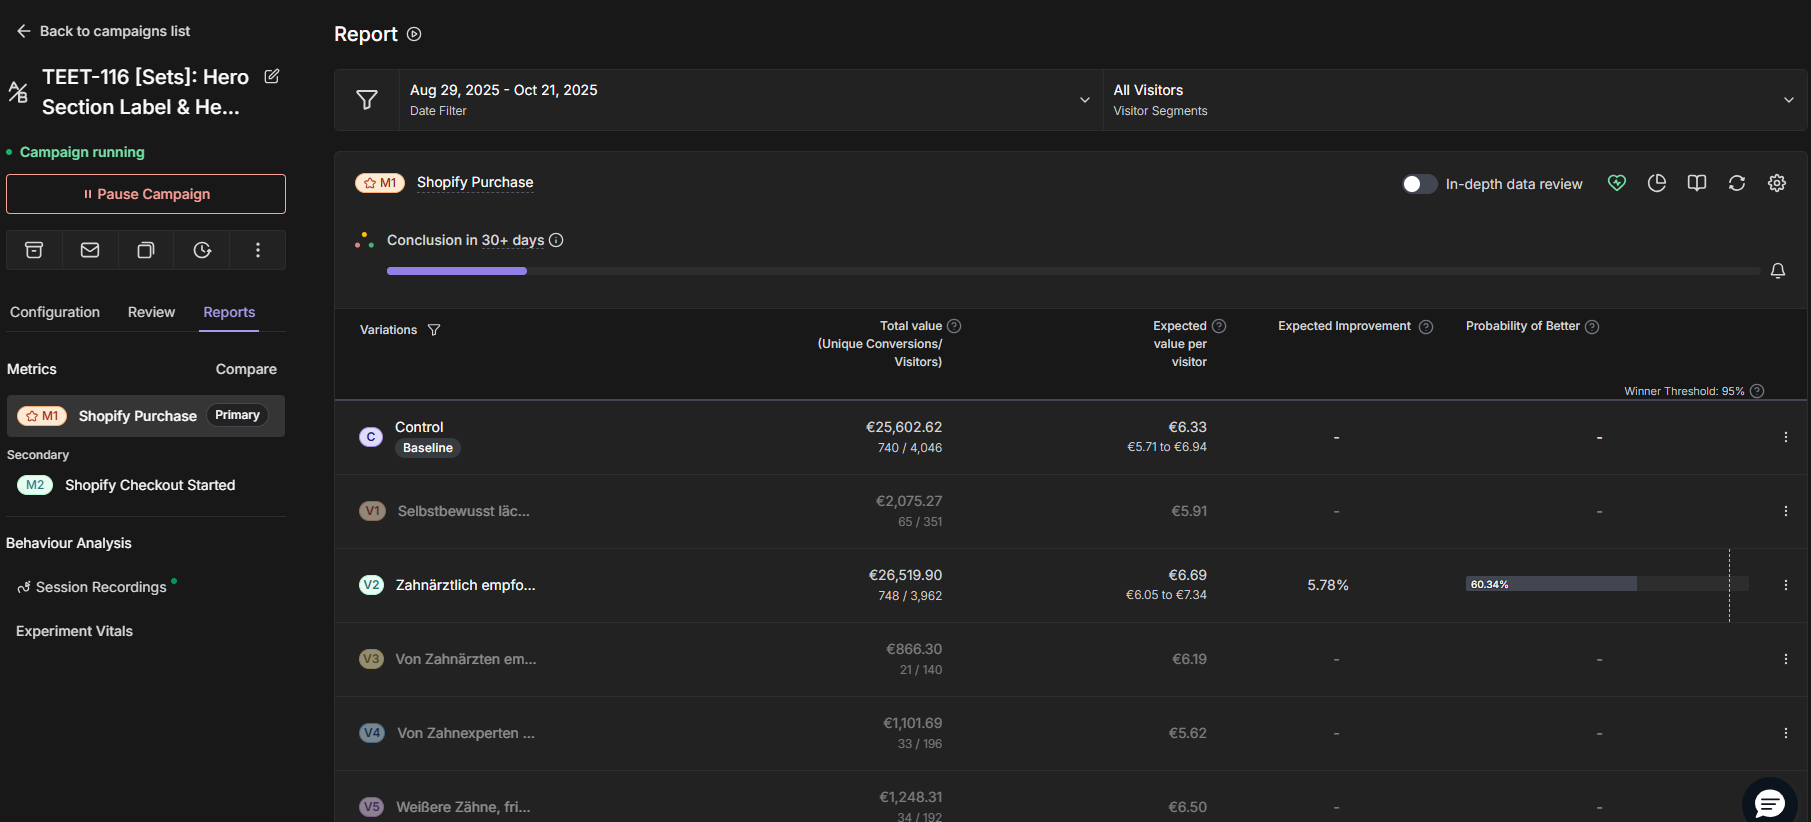1811x822 pixels.
Task: Select the Shopify Purchase primary metric
Action: point(146,416)
